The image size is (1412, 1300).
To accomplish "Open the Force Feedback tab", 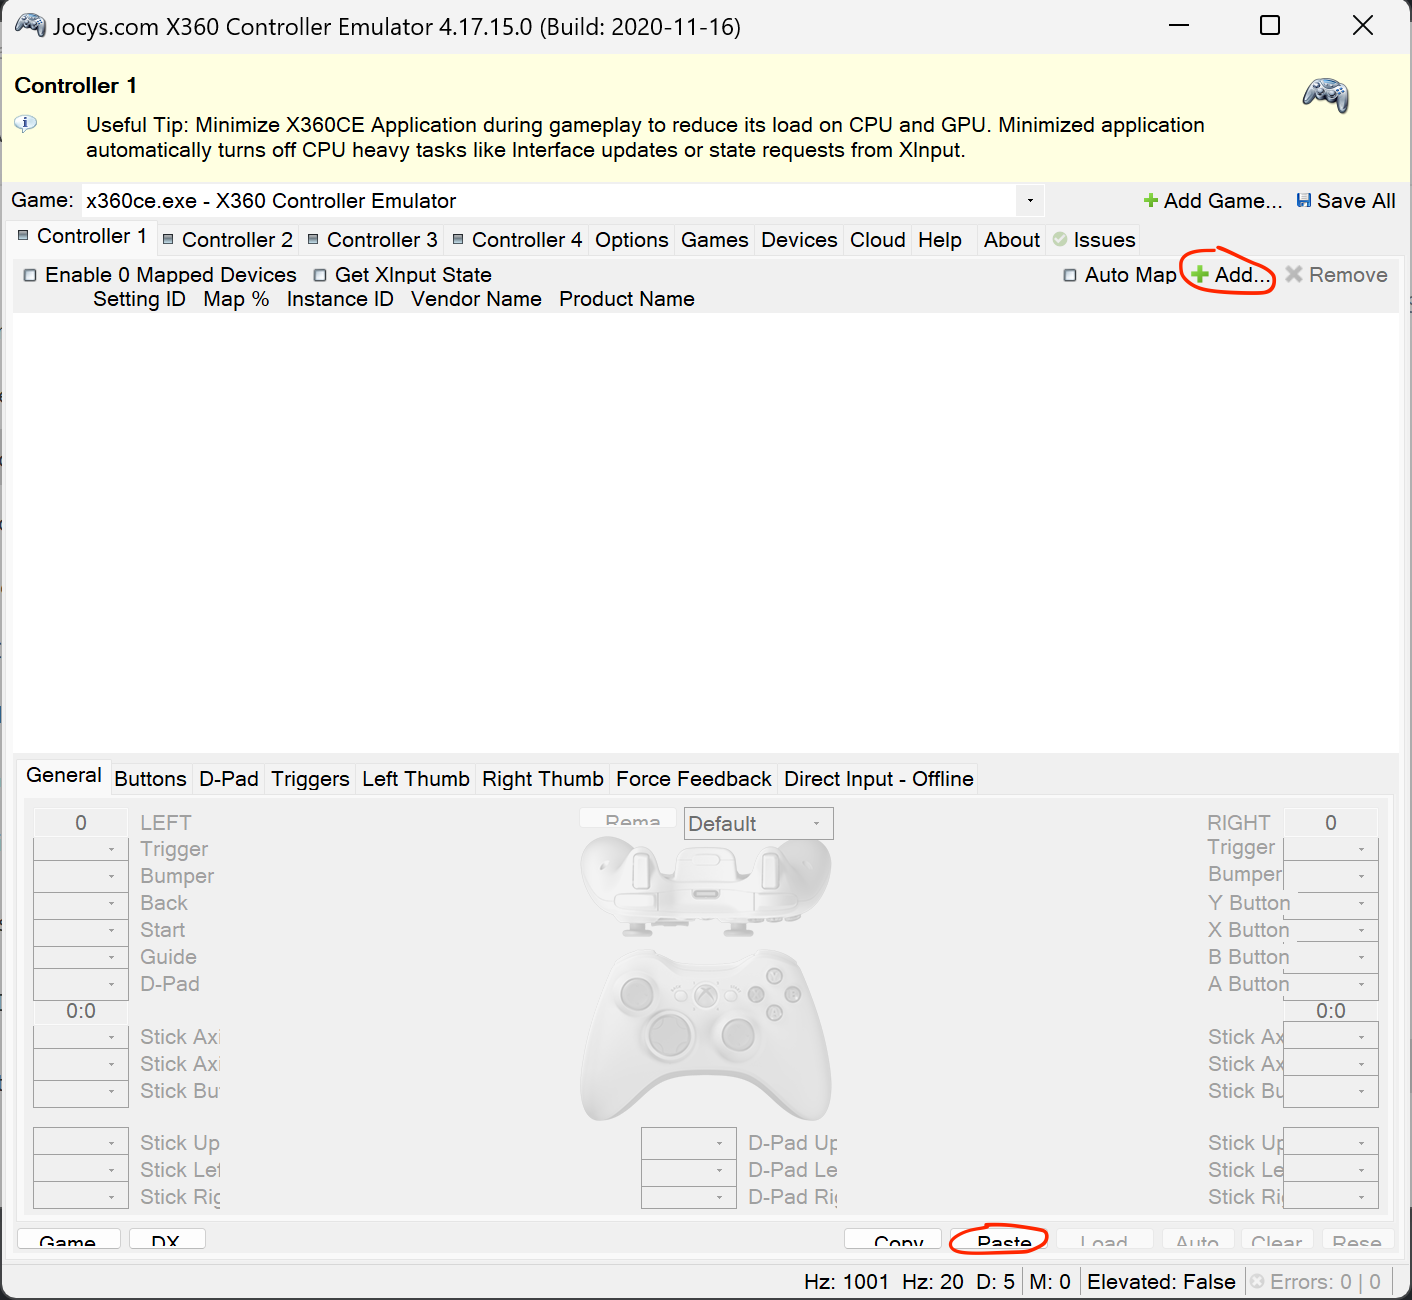I will (693, 778).
